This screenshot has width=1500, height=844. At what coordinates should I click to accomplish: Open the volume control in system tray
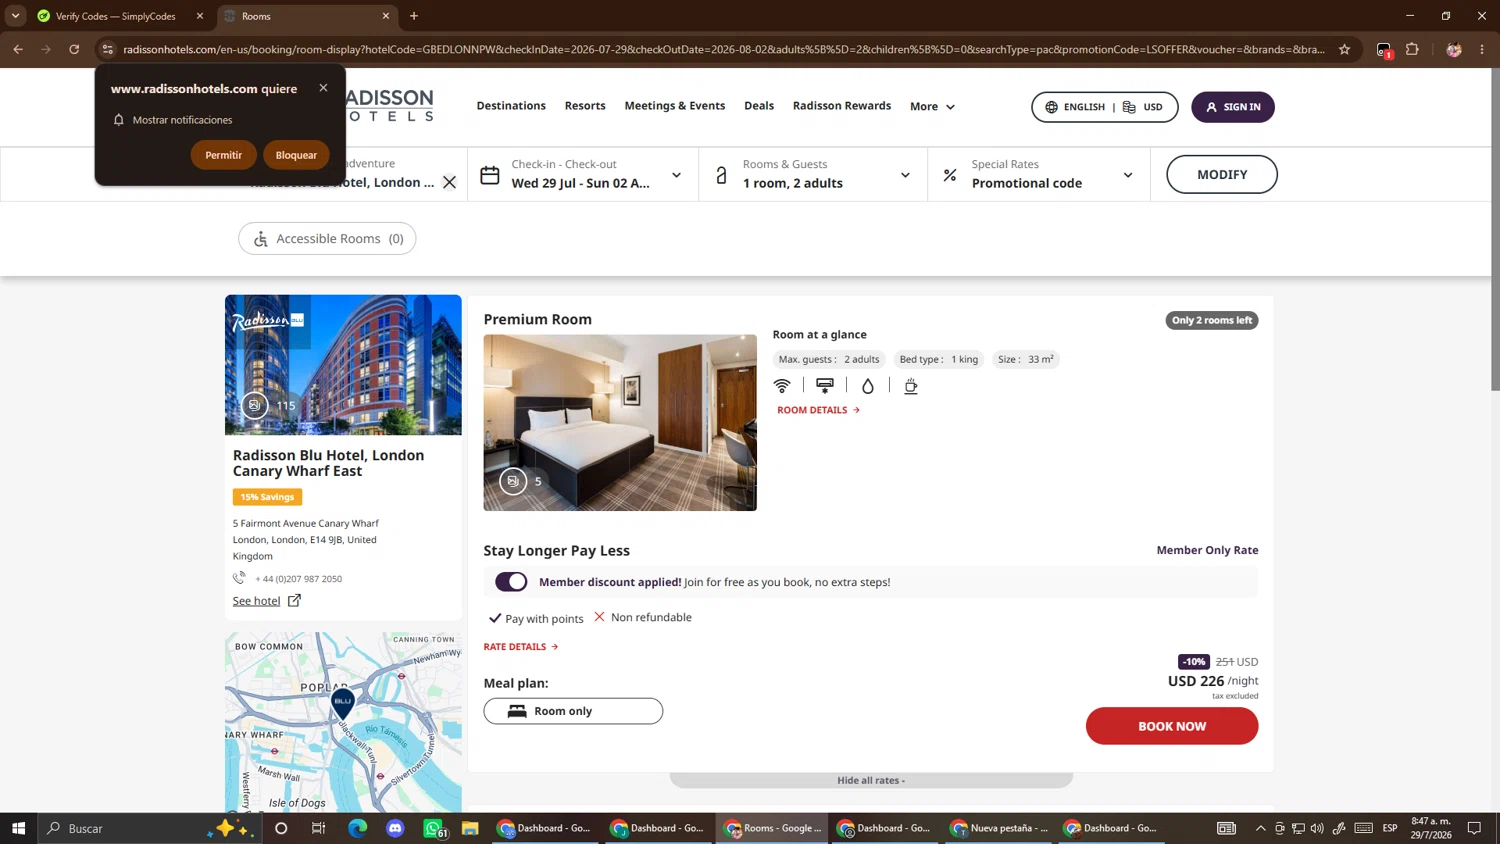(1317, 828)
